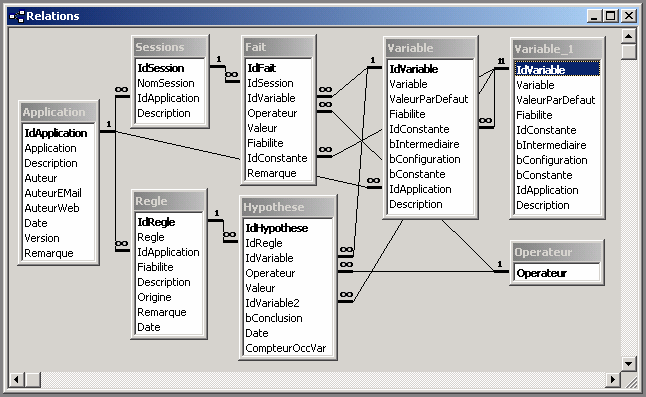Click bConstante field in Variable_1 table

click(x=544, y=175)
